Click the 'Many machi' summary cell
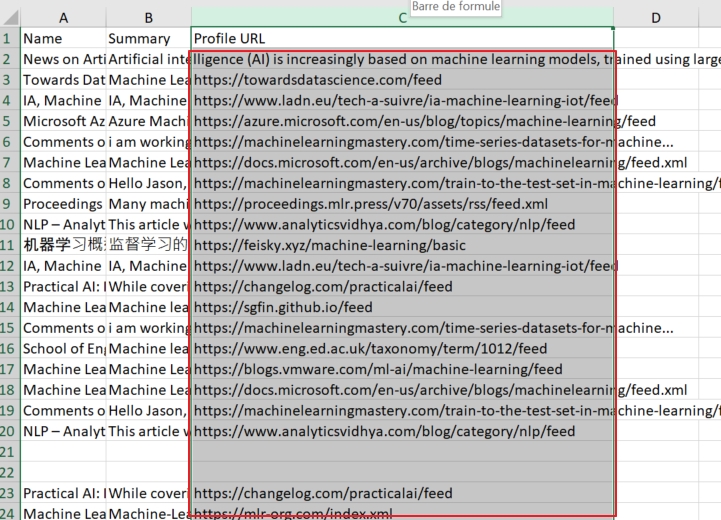This screenshot has height=520, width=721. [x=149, y=204]
